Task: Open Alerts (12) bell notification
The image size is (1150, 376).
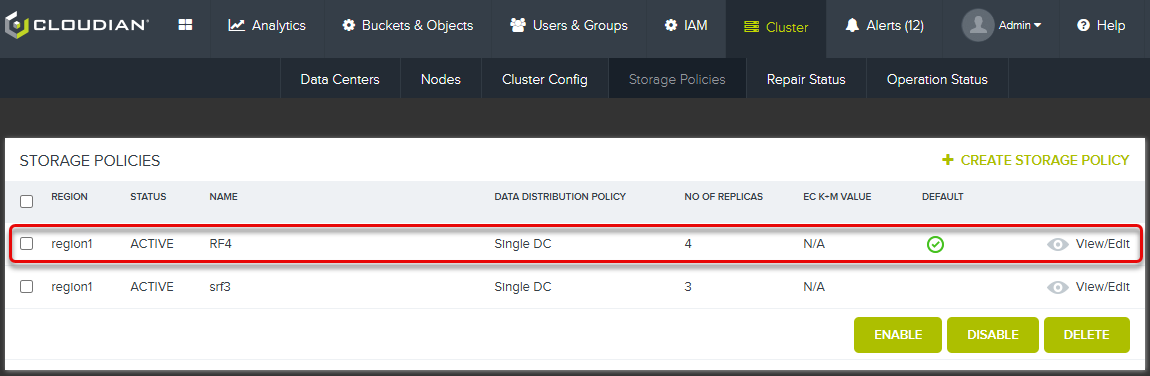Action: pyautogui.click(x=884, y=26)
